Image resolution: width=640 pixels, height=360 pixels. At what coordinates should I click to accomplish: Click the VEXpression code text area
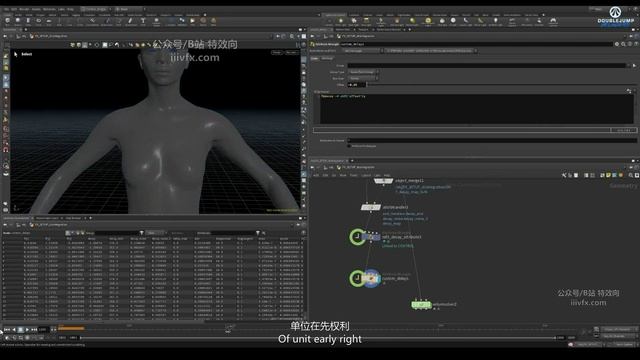point(476,109)
